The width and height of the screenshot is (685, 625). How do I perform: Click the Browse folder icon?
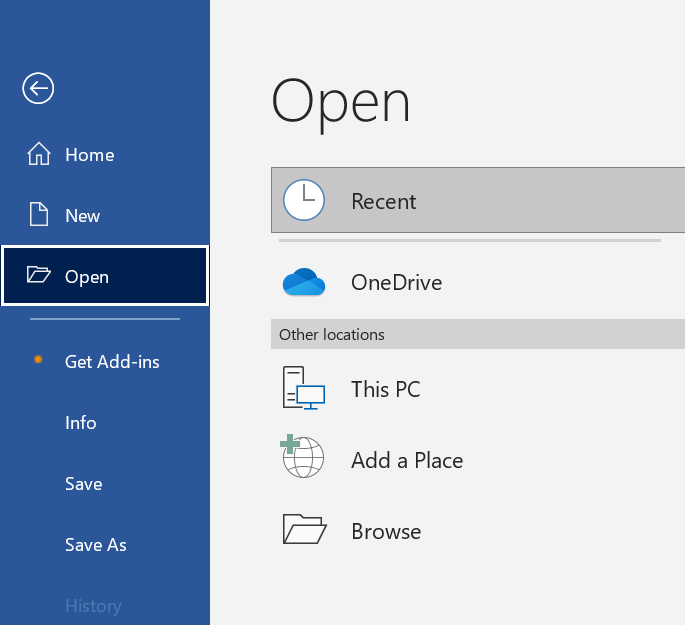[x=304, y=530]
